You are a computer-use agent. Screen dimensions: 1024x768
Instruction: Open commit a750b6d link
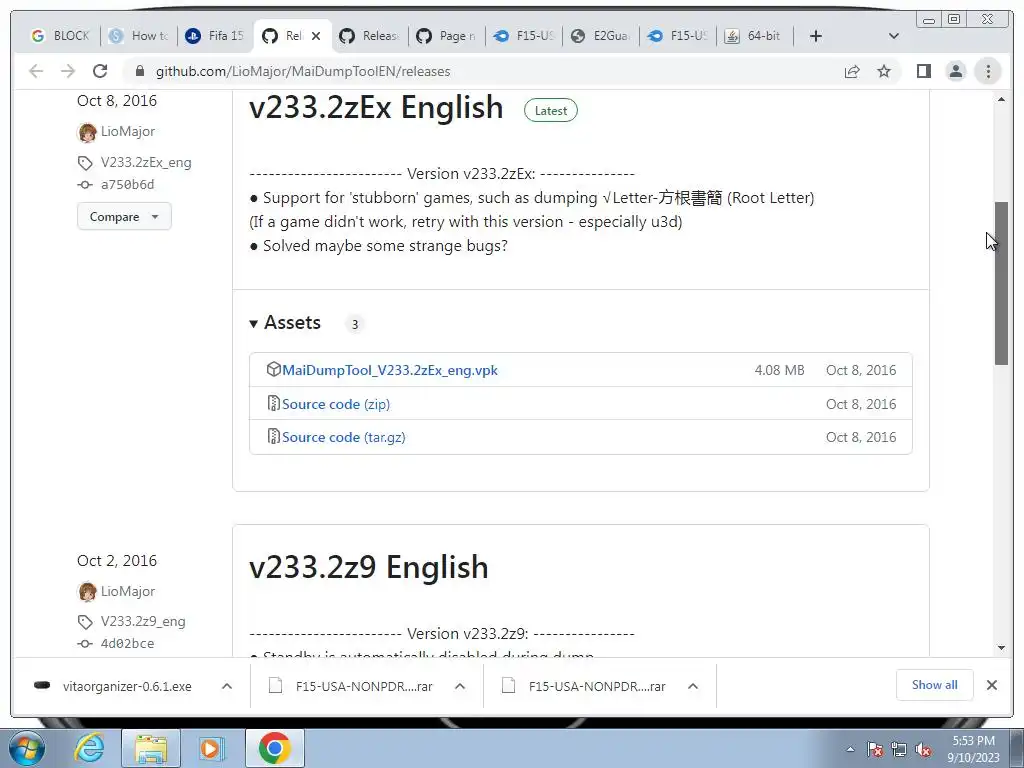coord(127,185)
